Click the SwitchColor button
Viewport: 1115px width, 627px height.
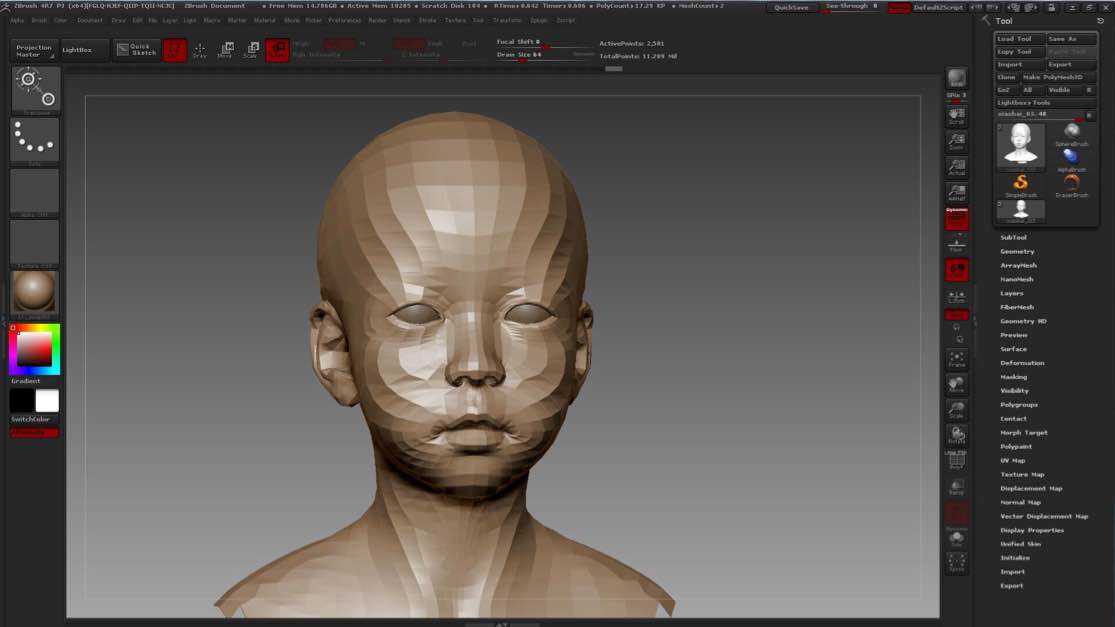pyautogui.click(x=34, y=419)
